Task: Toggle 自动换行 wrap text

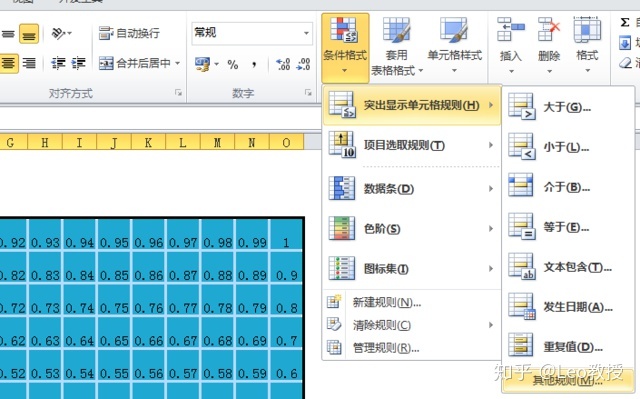Action: [129, 33]
